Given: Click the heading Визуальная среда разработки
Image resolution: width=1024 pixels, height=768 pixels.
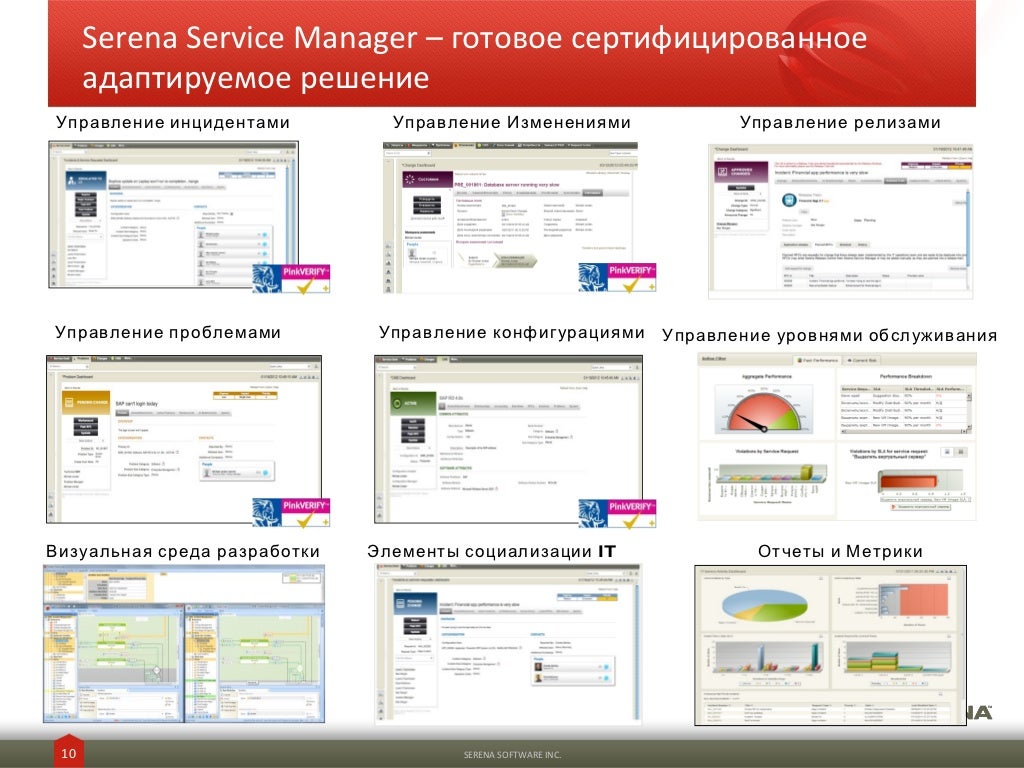Looking at the screenshot, I should click(x=183, y=551).
